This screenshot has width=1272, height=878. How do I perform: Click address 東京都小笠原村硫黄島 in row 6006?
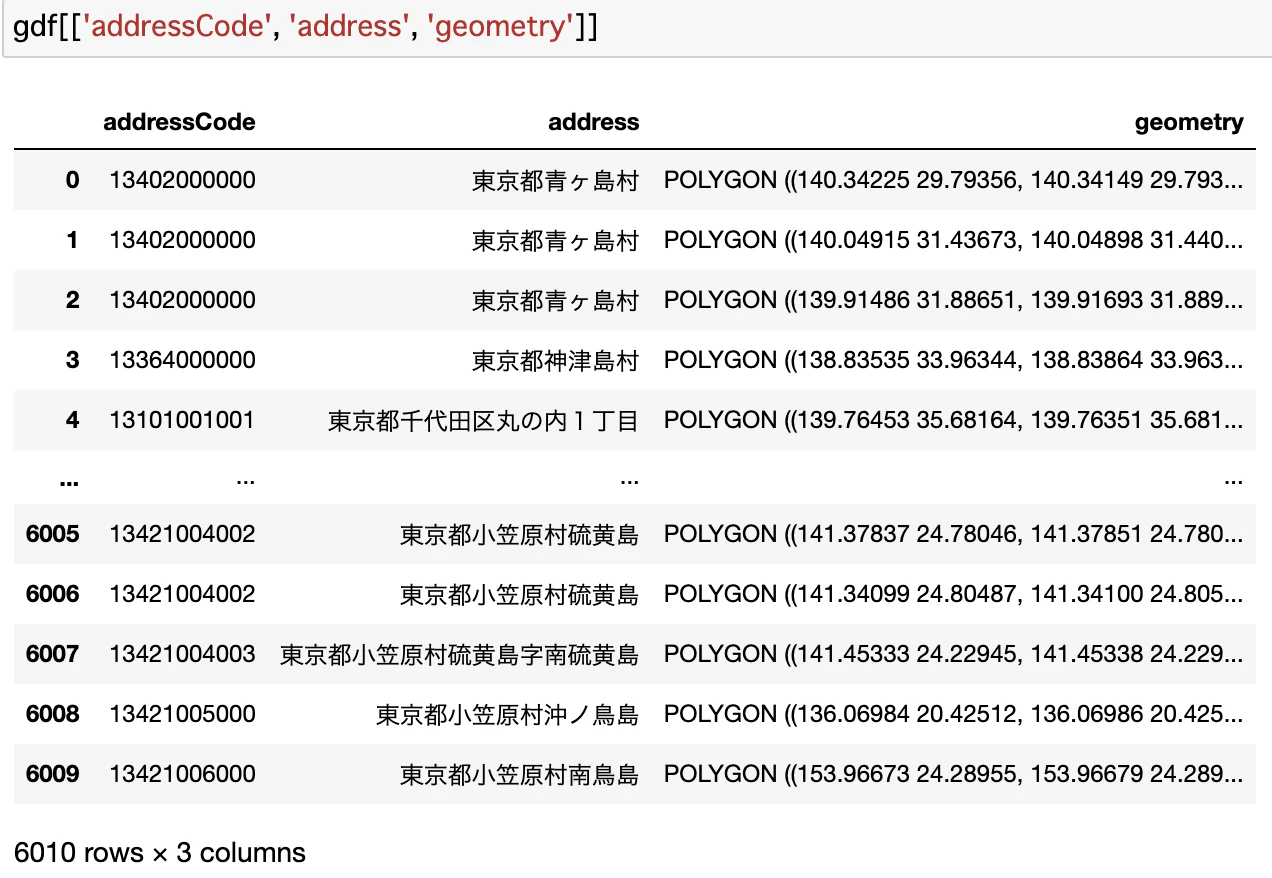520,595
